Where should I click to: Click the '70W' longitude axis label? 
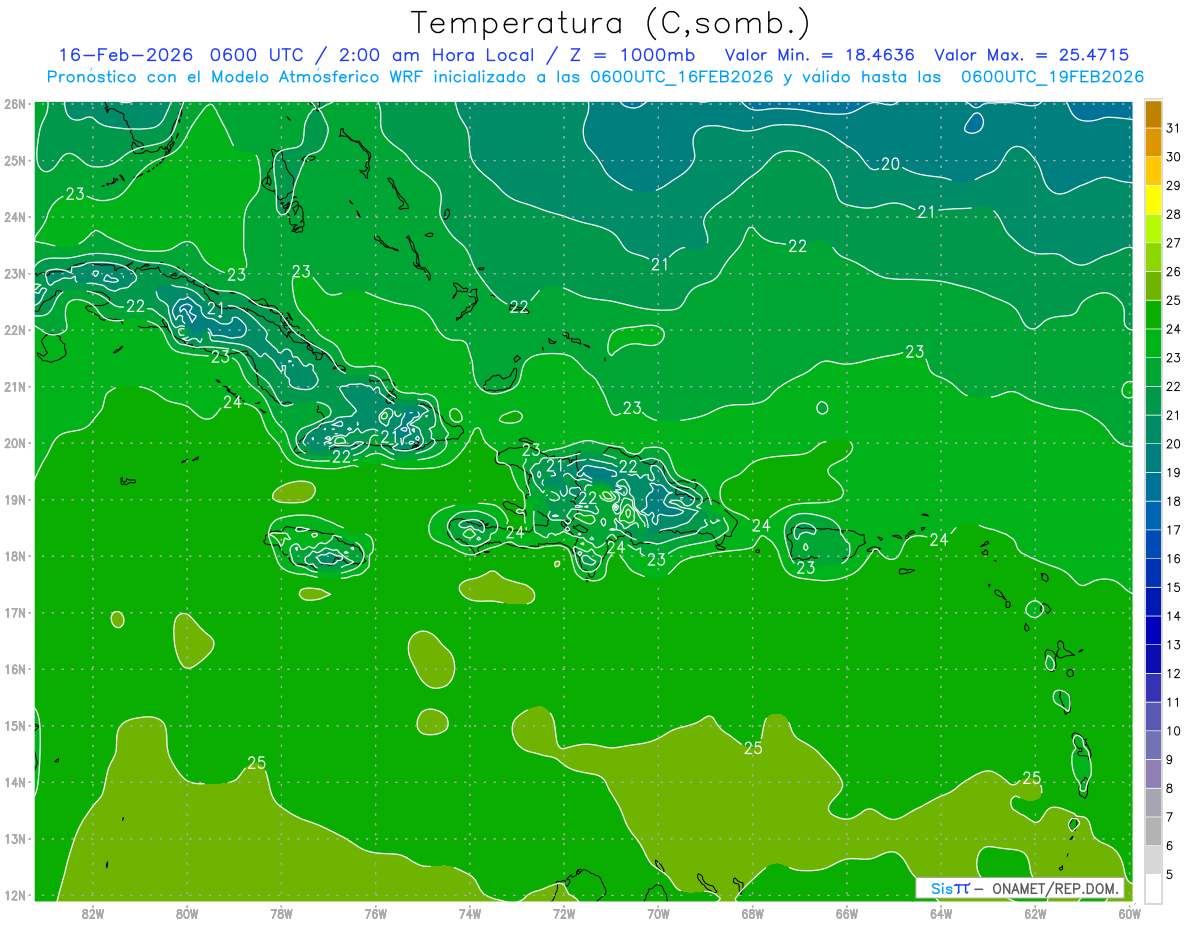pos(658,912)
